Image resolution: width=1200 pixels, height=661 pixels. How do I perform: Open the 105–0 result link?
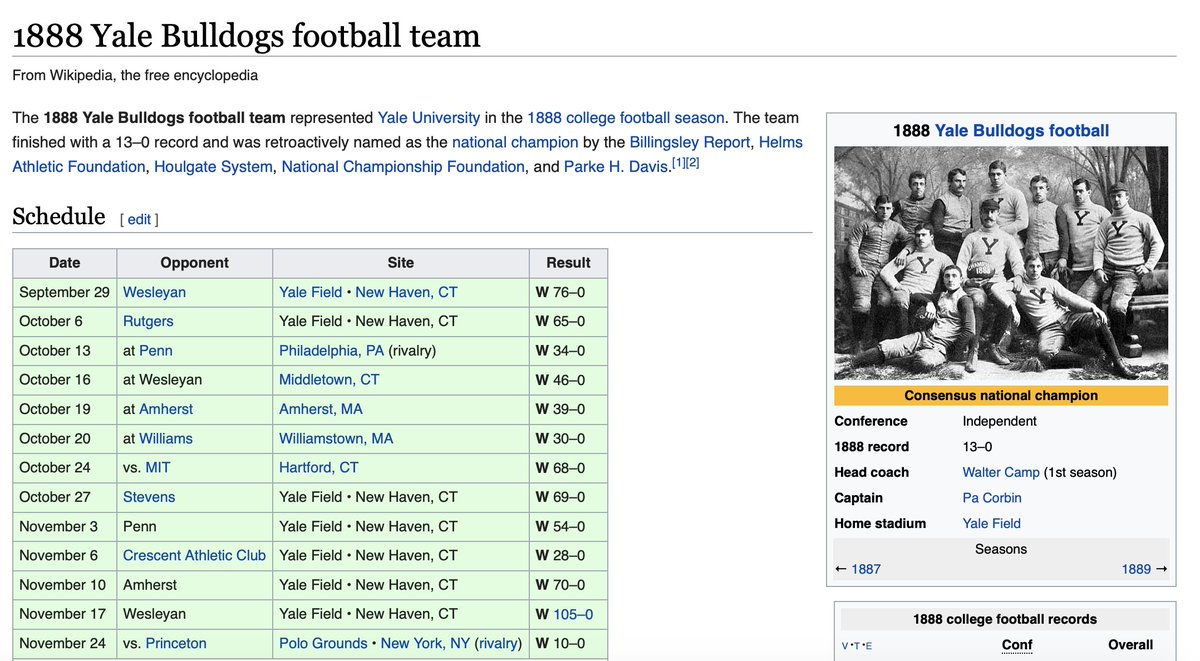[573, 614]
